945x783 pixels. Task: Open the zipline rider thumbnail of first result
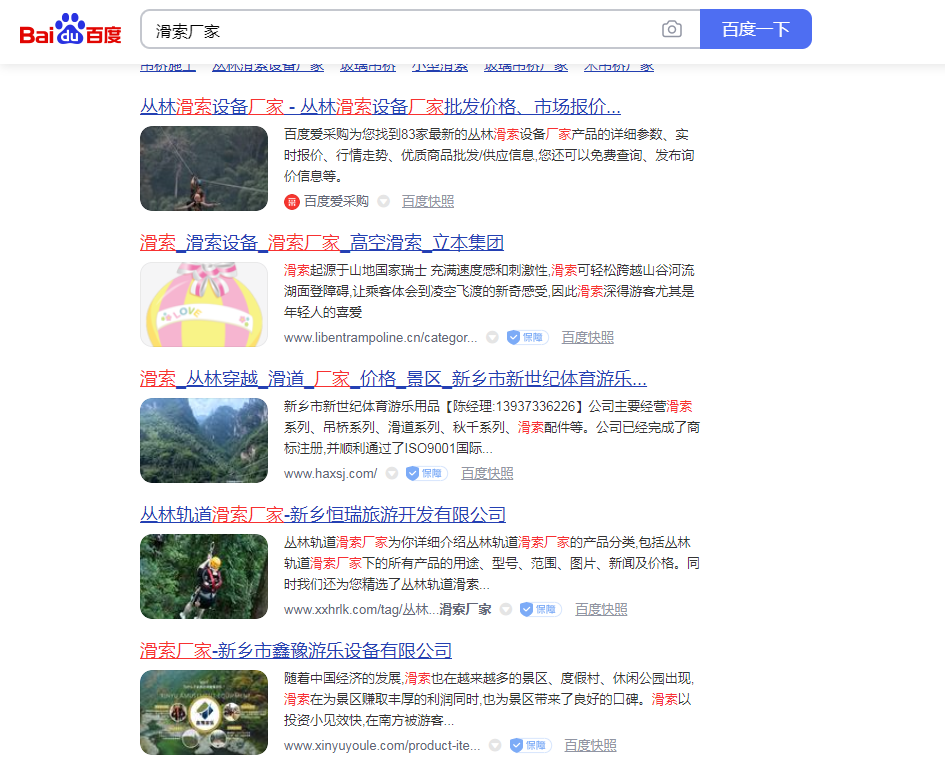coord(204,168)
